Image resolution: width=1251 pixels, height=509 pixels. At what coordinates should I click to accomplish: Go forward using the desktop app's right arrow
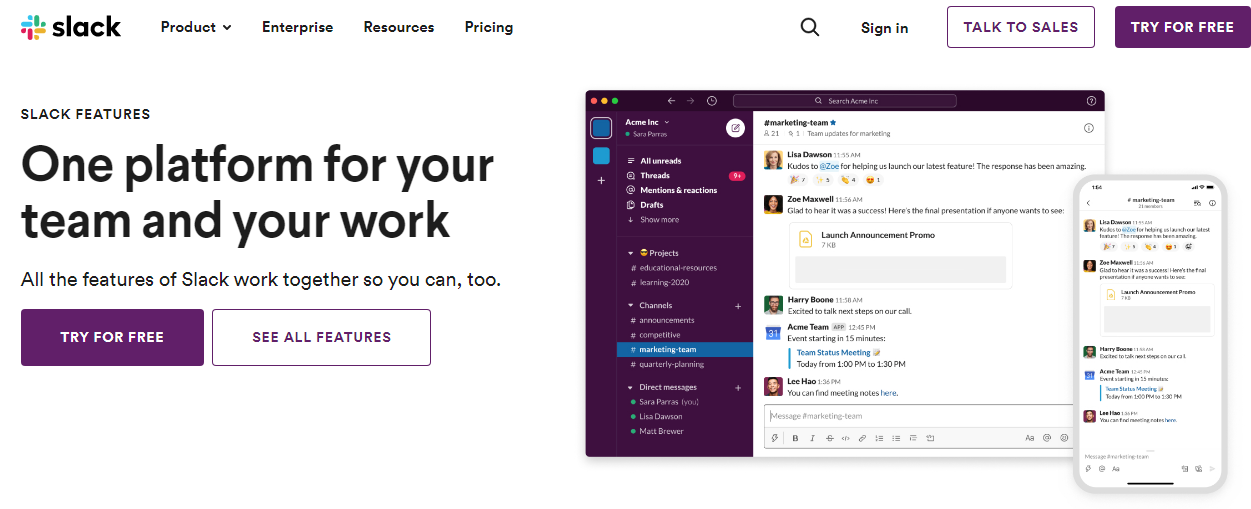coord(690,101)
